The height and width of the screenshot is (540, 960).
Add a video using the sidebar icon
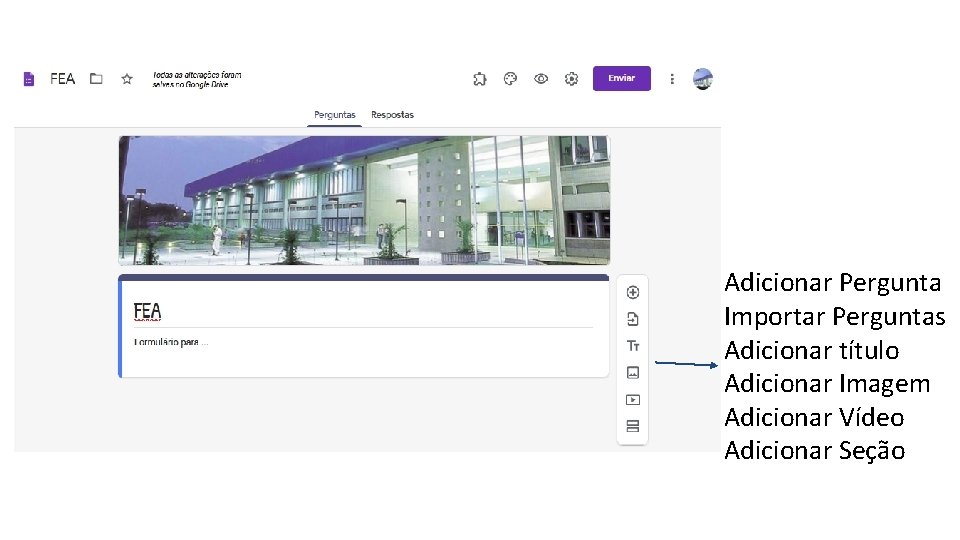pos(633,400)
